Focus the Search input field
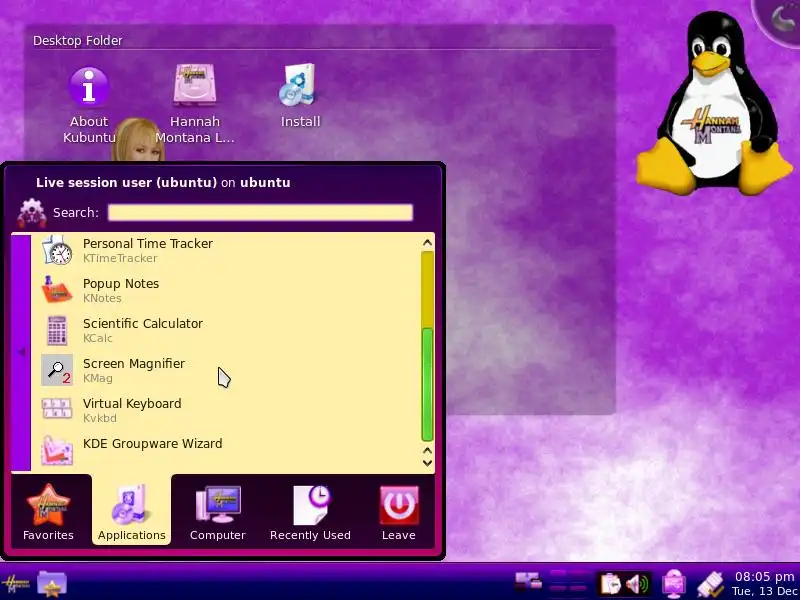Image resolution: width=800 pixels, height=600 pixels. [x=260, y=212]
